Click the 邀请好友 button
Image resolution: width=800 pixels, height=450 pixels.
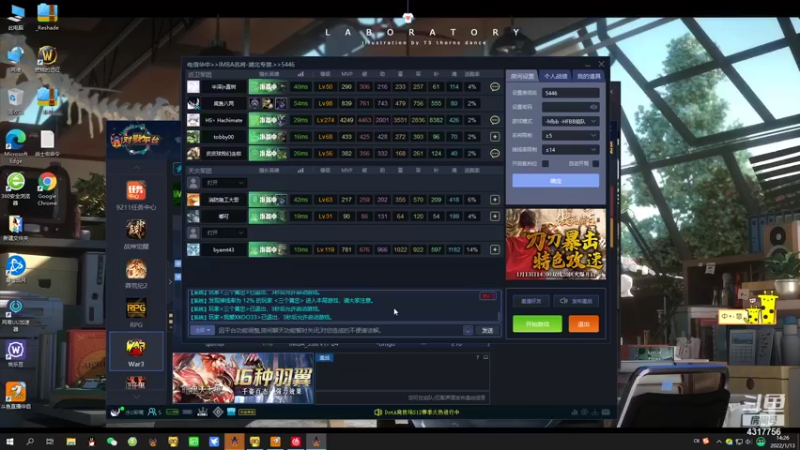[x=531, y=301]
